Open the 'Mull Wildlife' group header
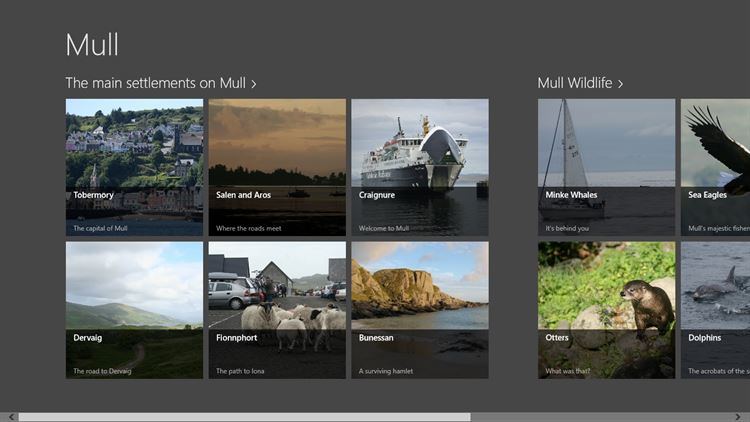Image resolution: width=750 pixels, height=422 pixels. [x=580, y=83]
